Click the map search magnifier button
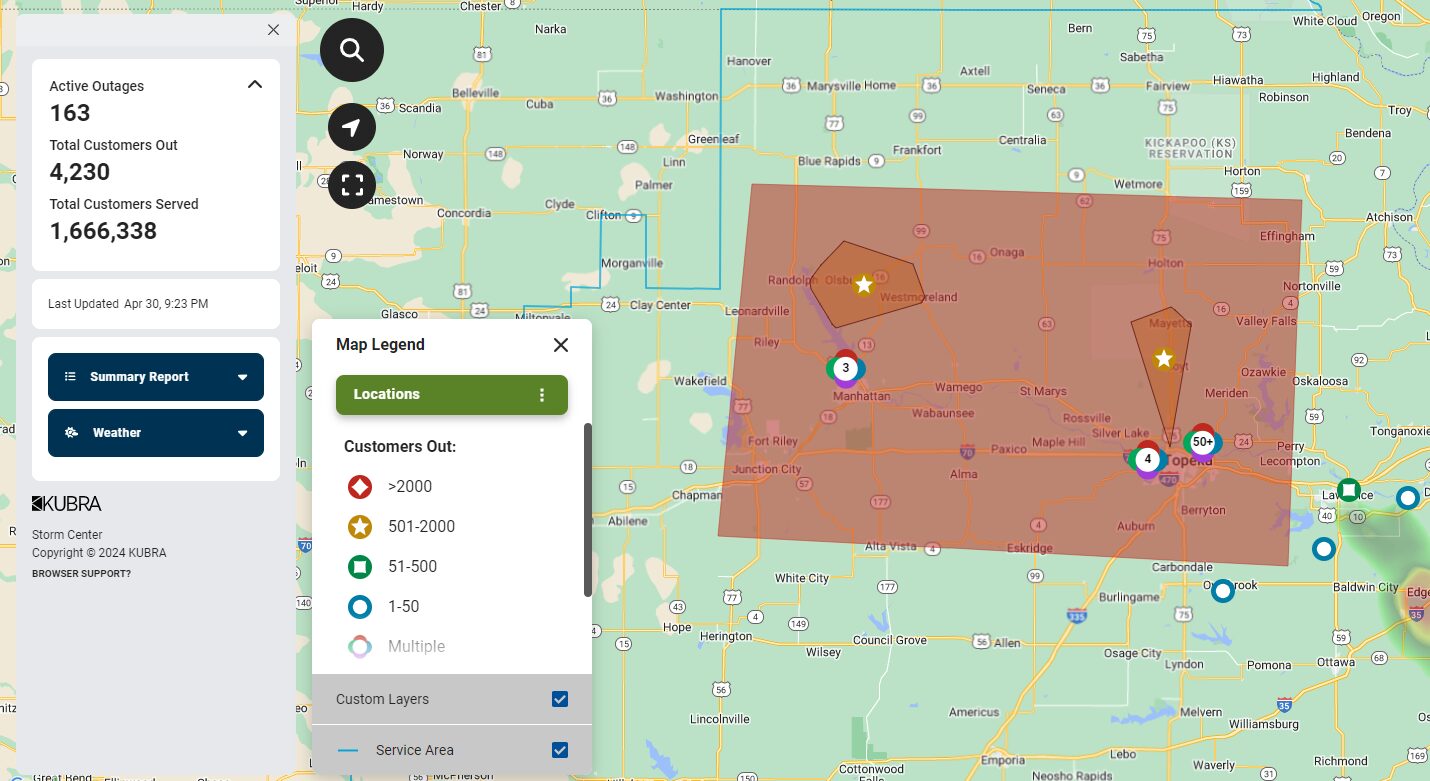1430x781 pixels. [x=352, y=50]
